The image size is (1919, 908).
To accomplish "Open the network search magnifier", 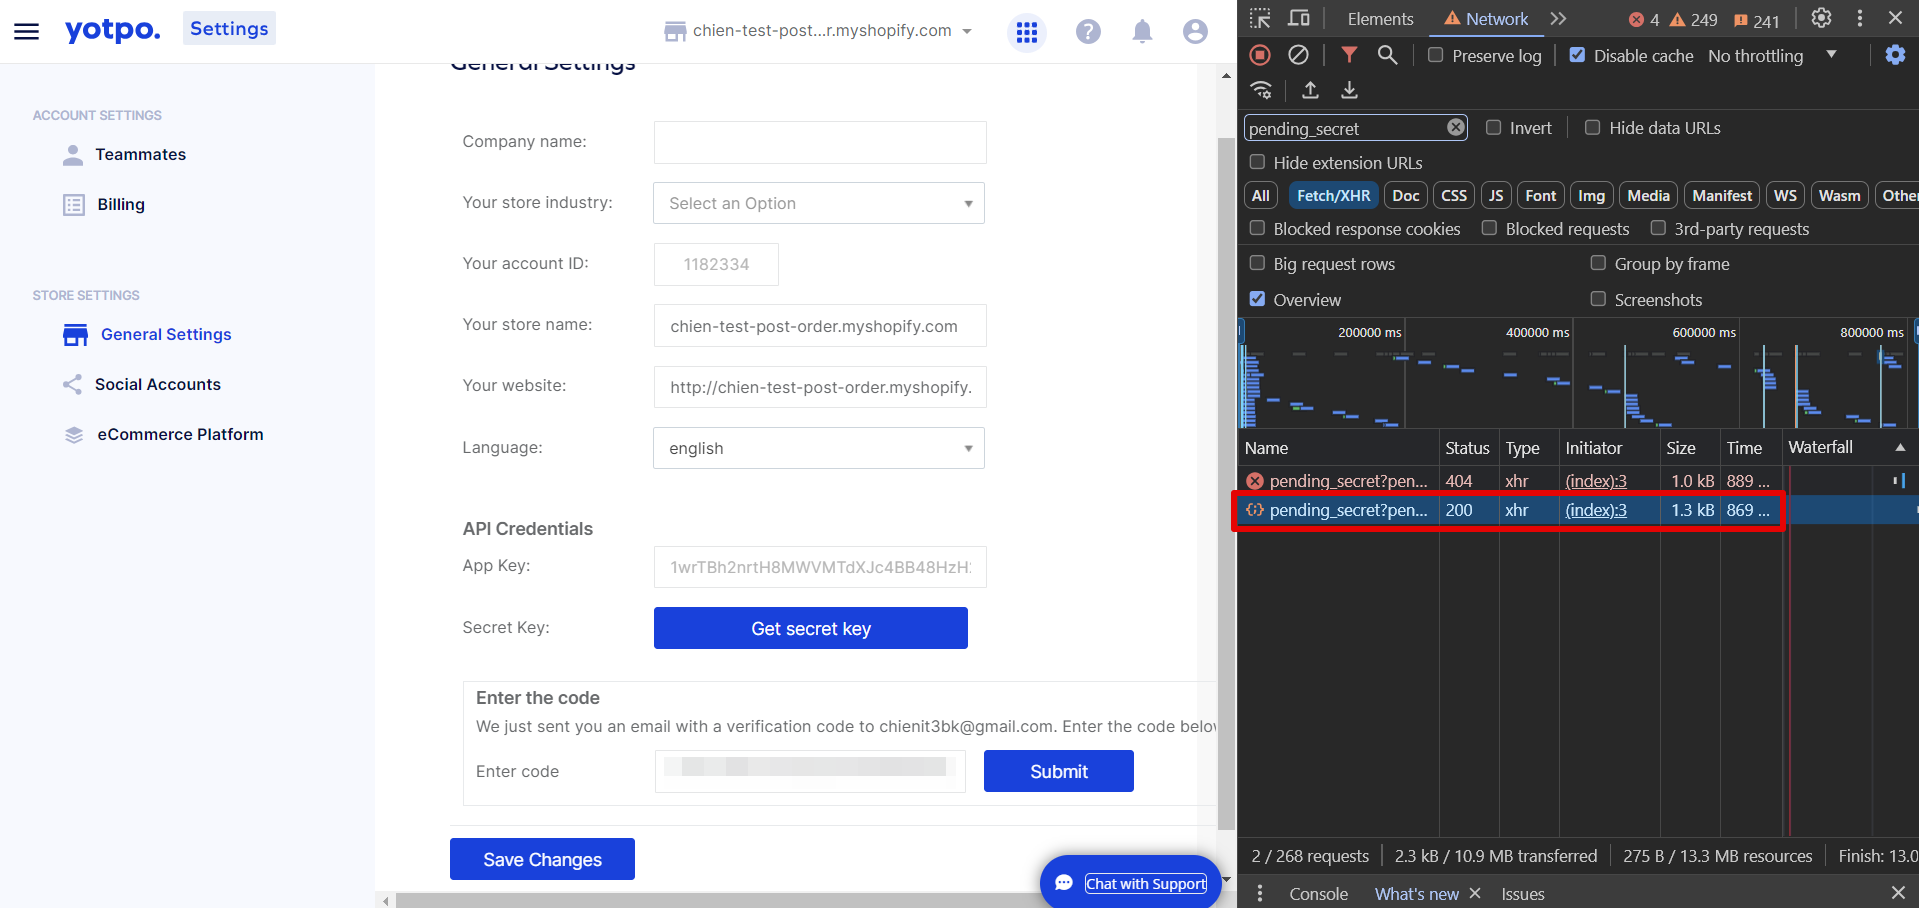I will click(1387, 55).
